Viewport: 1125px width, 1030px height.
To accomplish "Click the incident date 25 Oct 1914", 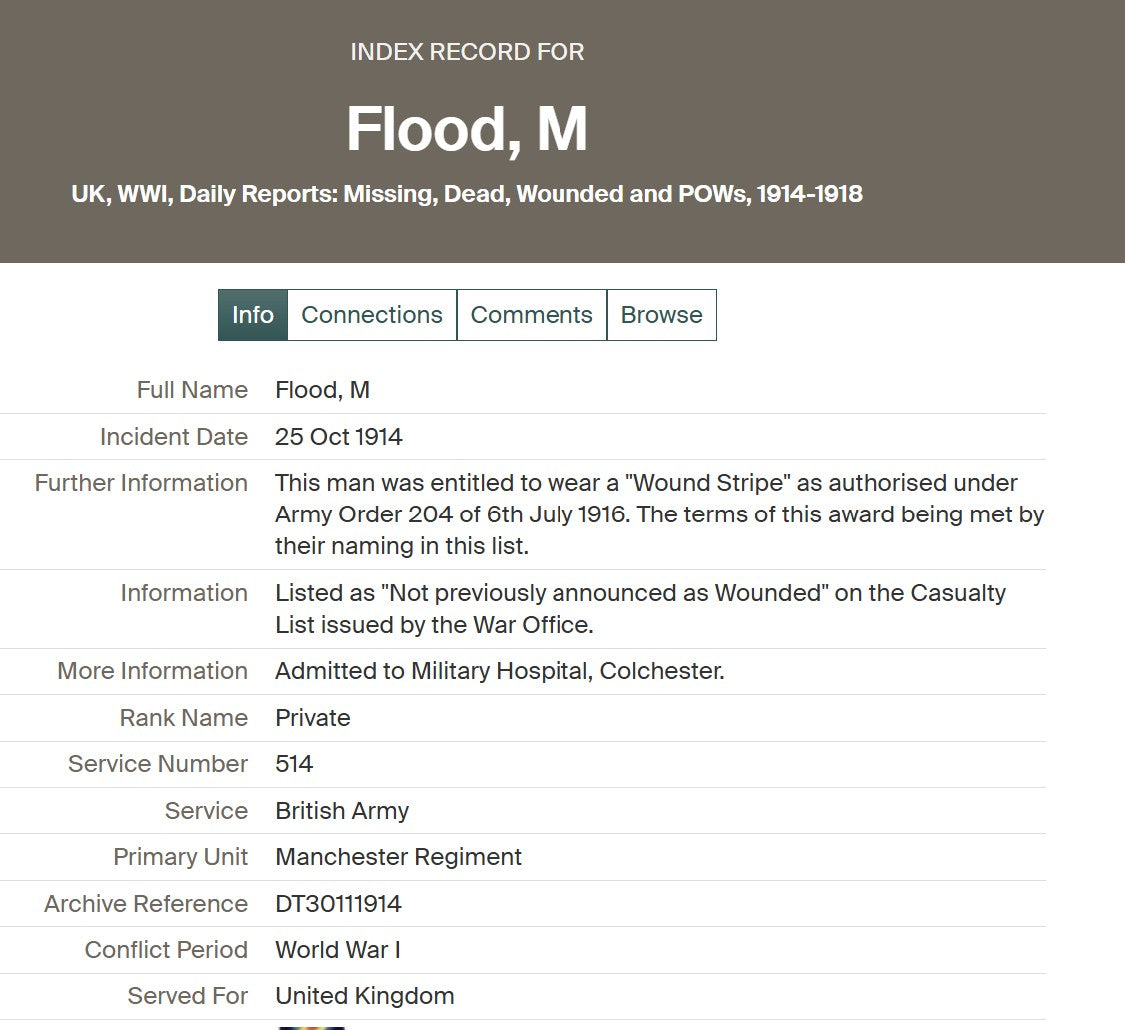I will click(x=339, y=437).
